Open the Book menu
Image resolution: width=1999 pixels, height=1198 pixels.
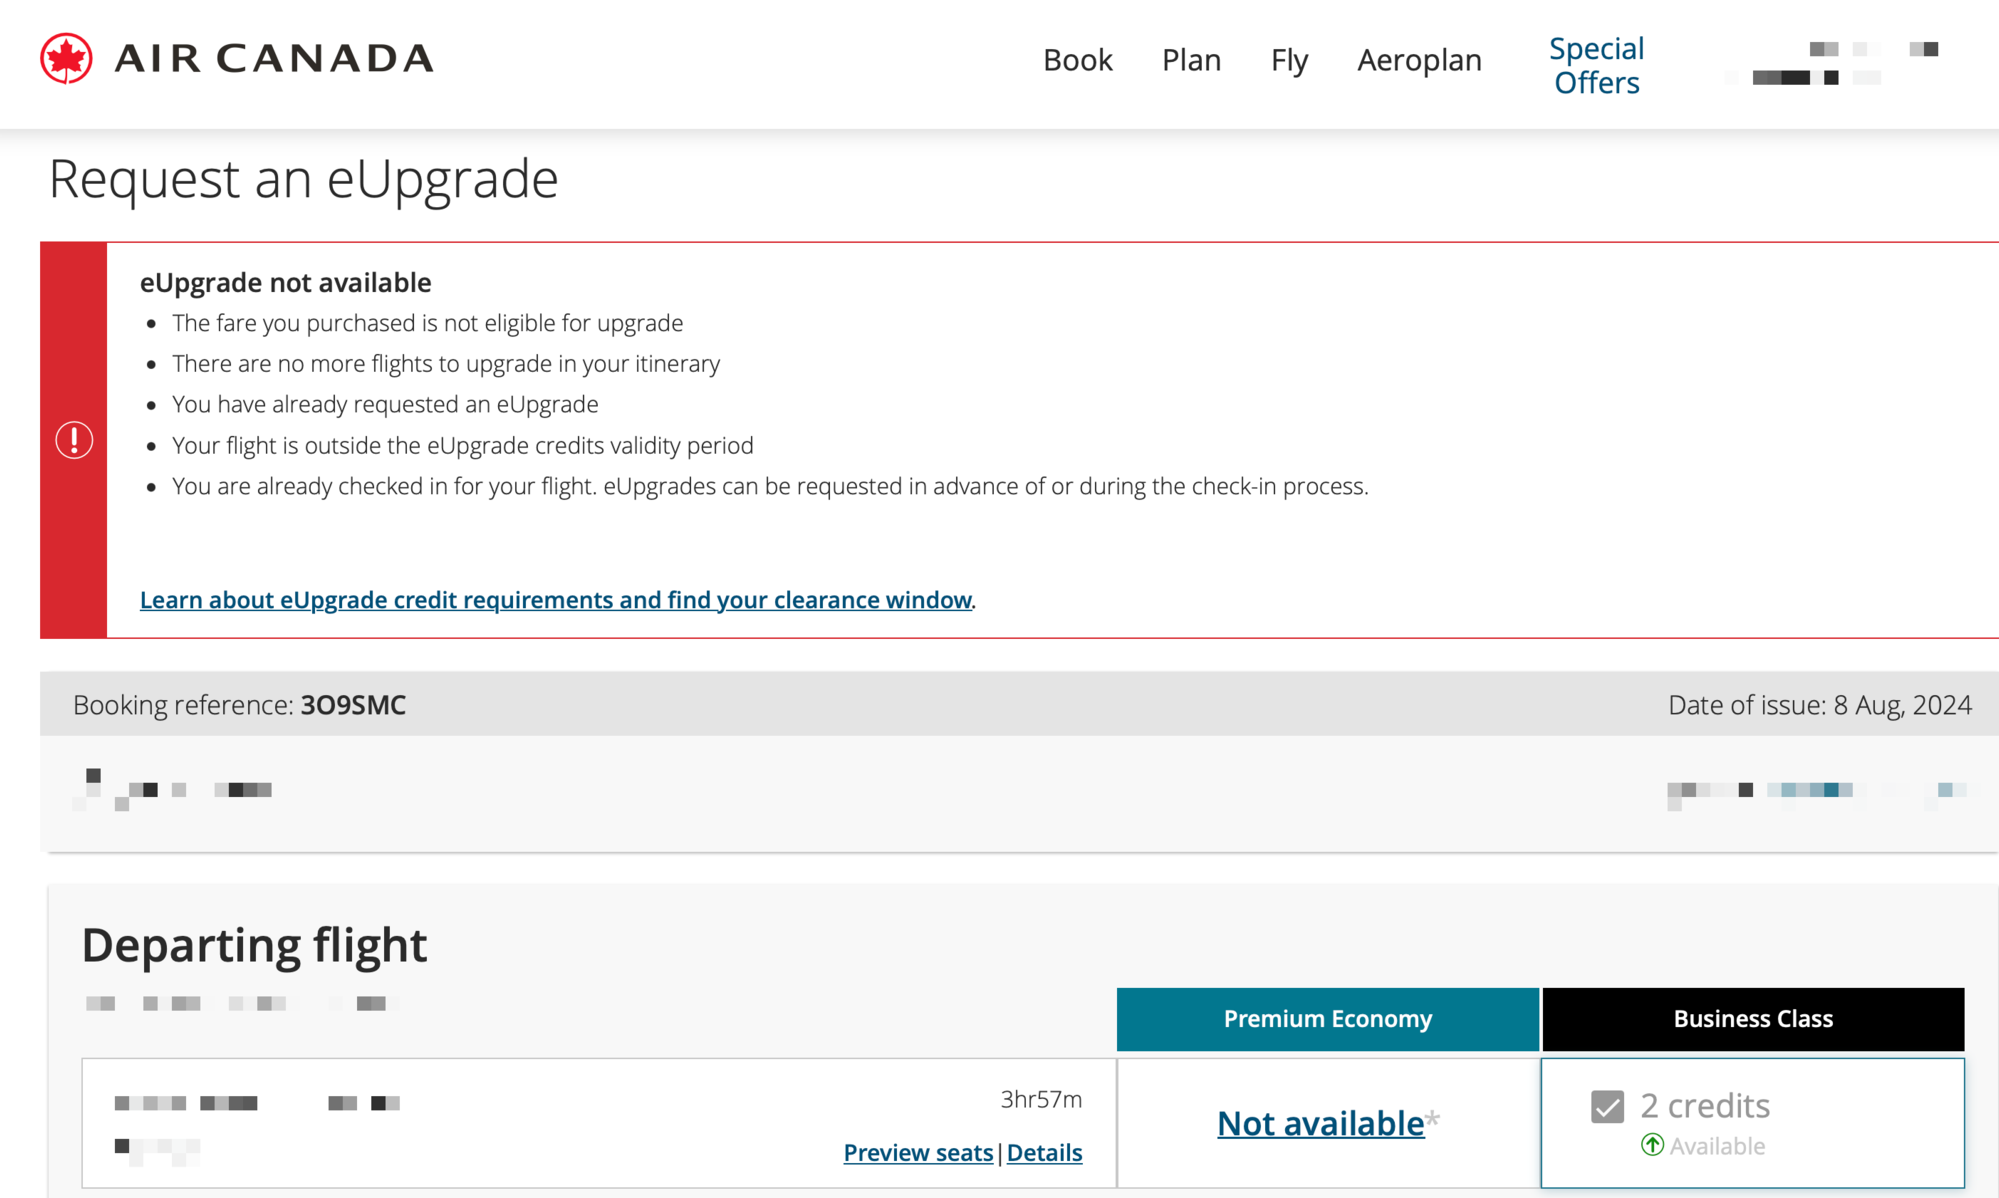1078,60
